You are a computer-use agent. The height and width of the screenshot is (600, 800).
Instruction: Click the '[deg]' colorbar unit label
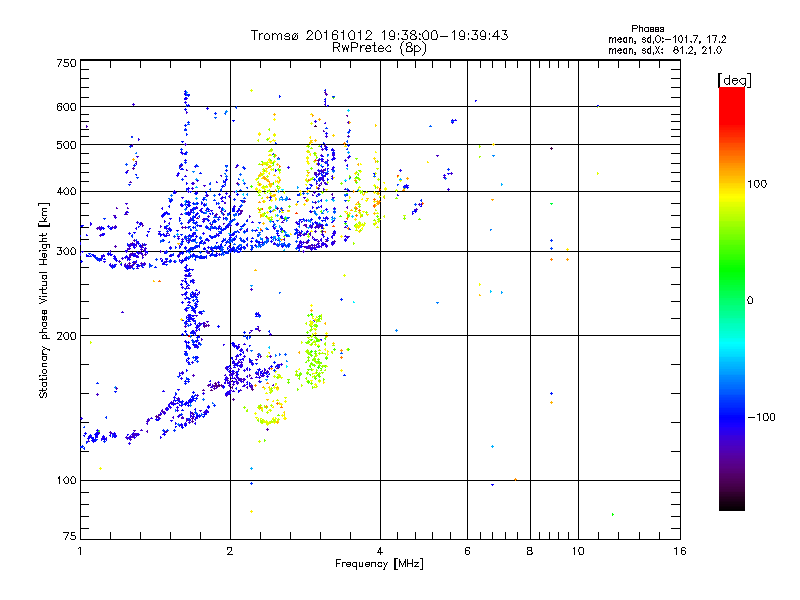734,80
